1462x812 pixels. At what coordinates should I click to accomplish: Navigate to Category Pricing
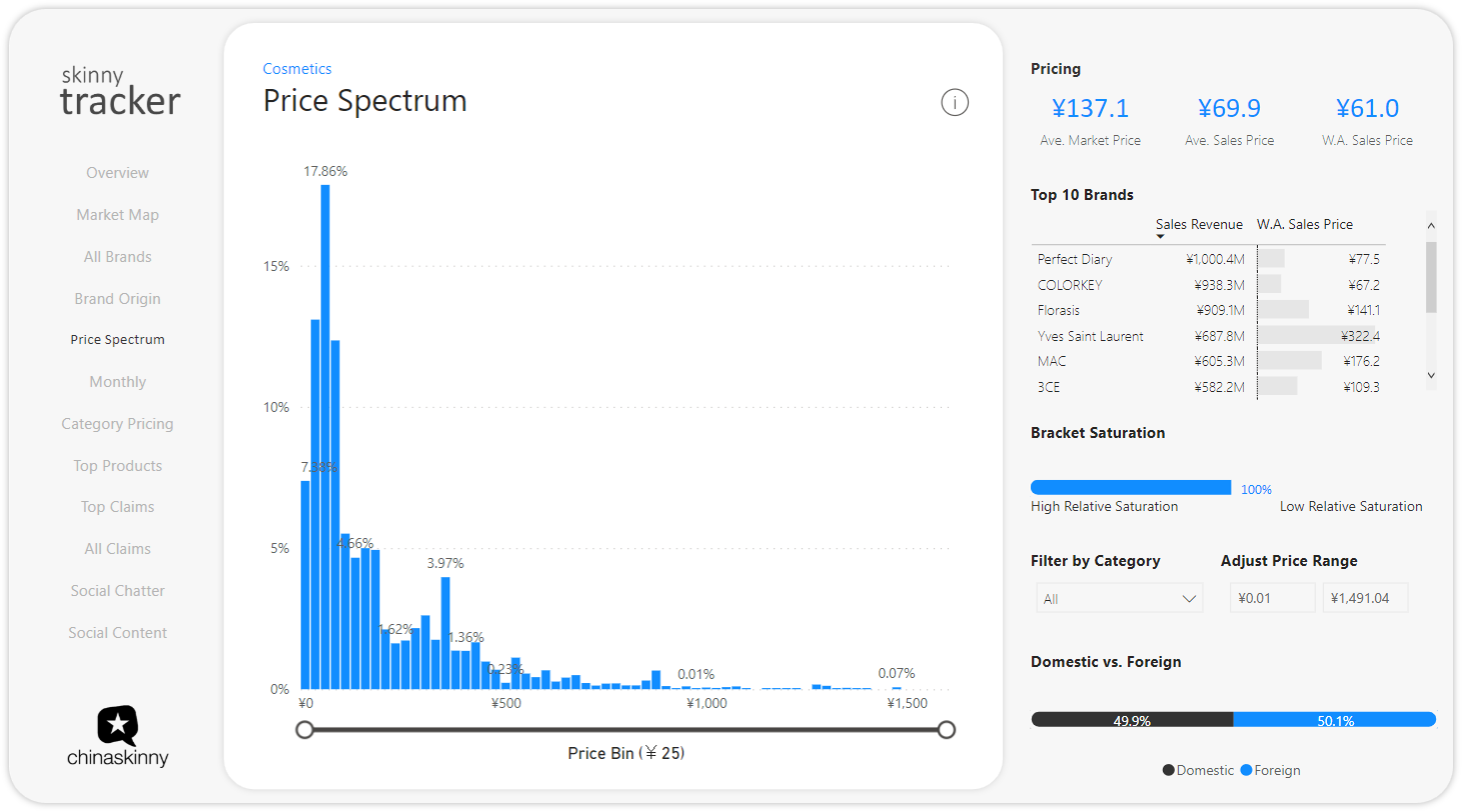point(117,424)
